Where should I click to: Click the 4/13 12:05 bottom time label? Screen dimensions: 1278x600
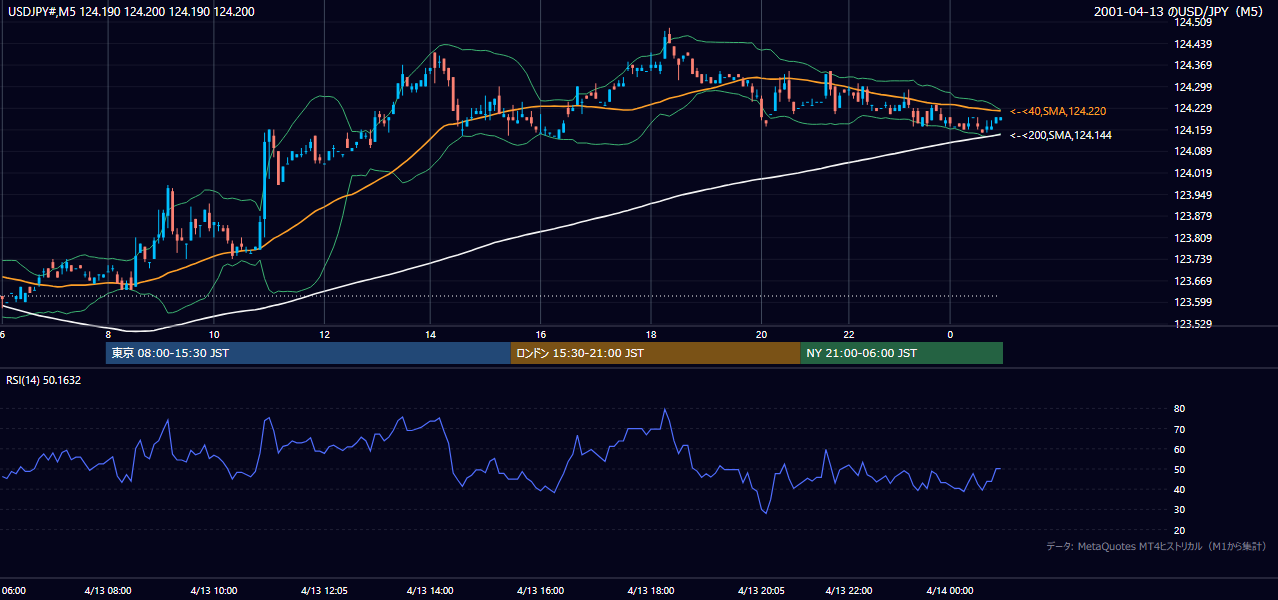tap(324, 591)
